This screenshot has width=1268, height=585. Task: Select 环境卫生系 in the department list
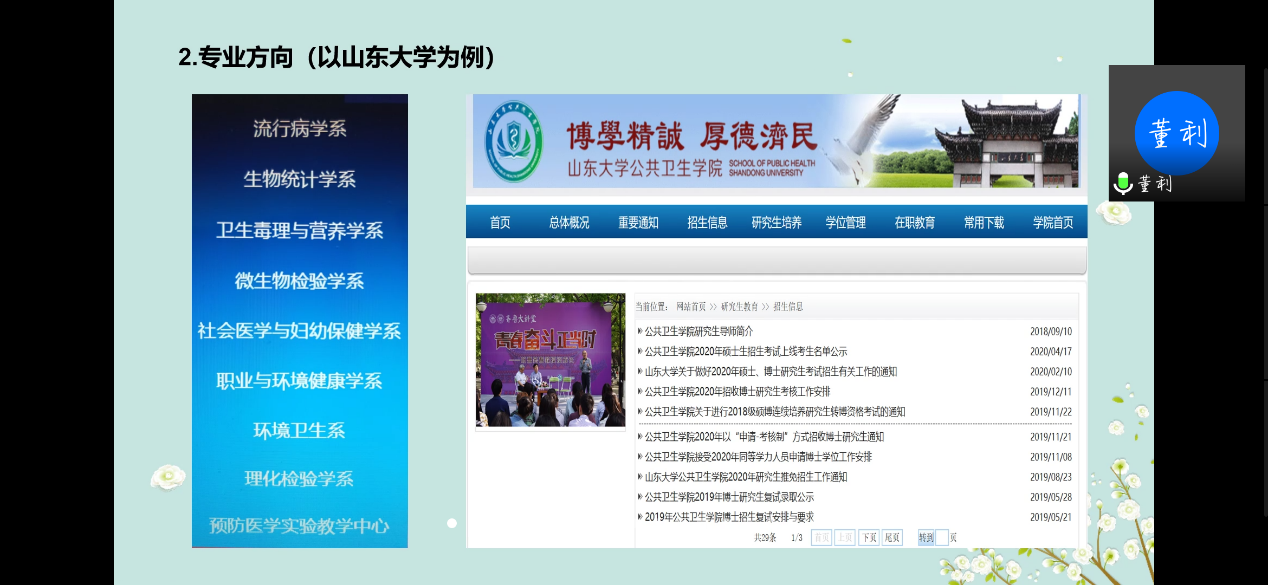300,431
